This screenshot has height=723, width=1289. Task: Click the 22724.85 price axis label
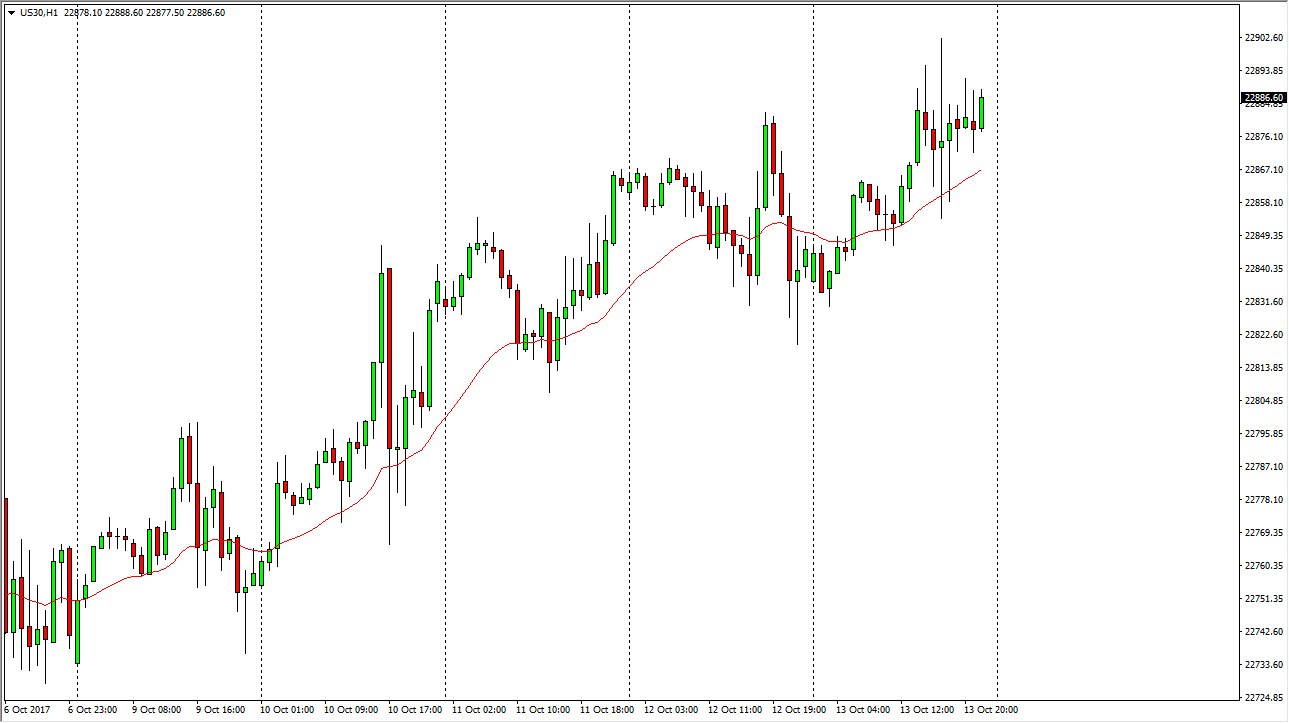click(x=1263, y=698)
